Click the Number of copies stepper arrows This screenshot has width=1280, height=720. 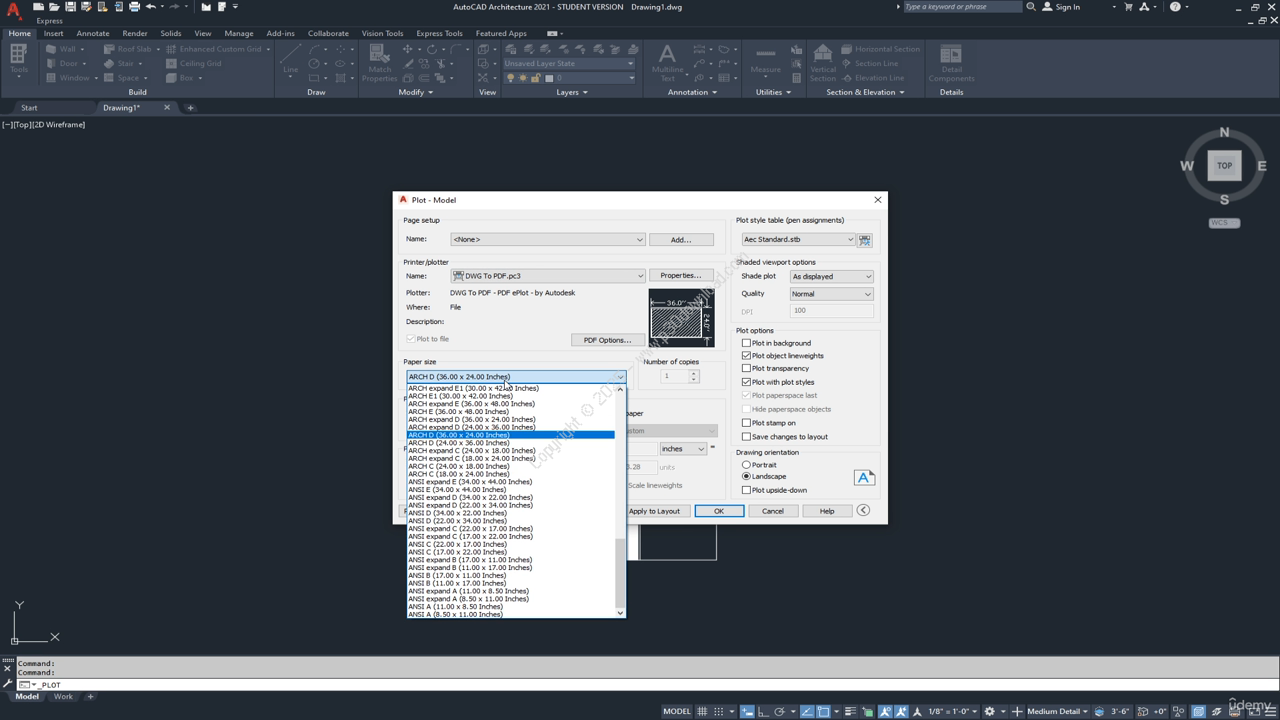[694, 376]
